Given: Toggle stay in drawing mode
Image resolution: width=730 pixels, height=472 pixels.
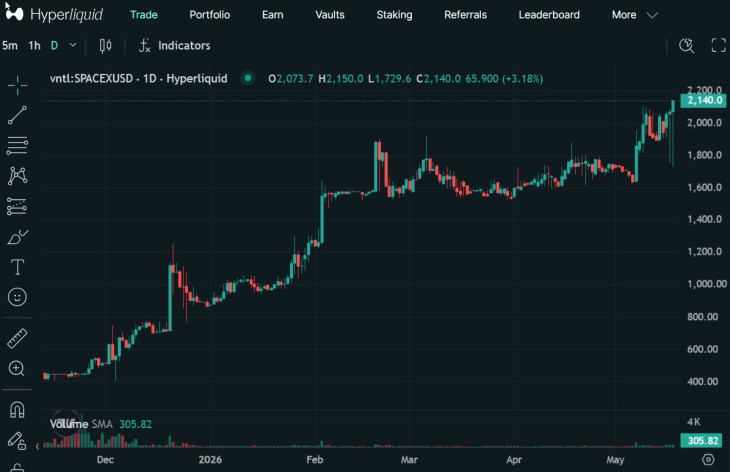Looking at the screenshot, I should point(17,440).
